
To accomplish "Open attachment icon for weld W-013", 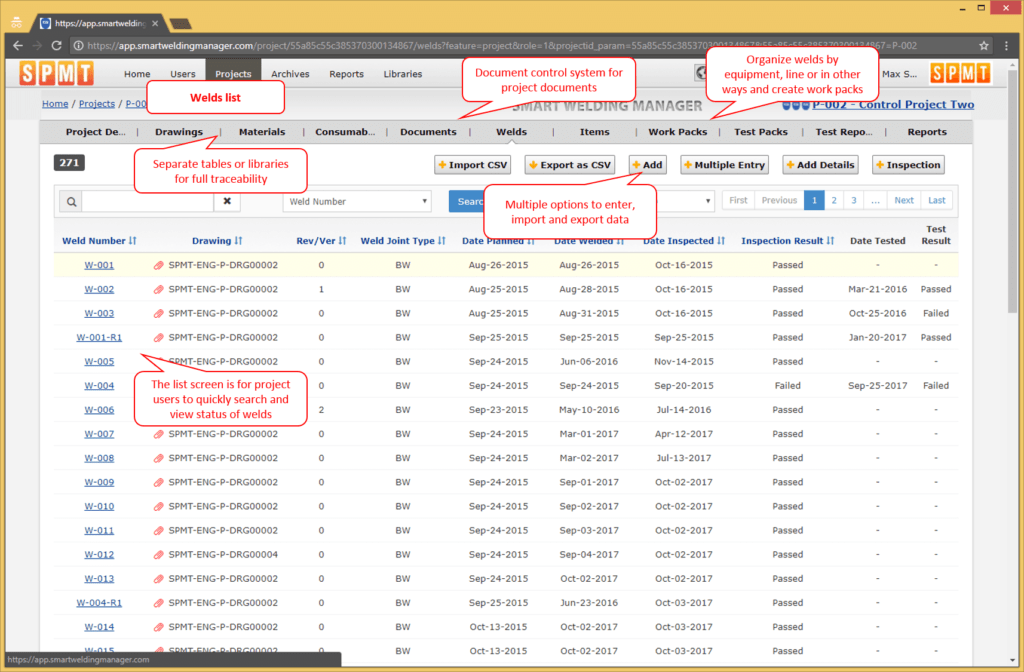I will click(159, 579).
